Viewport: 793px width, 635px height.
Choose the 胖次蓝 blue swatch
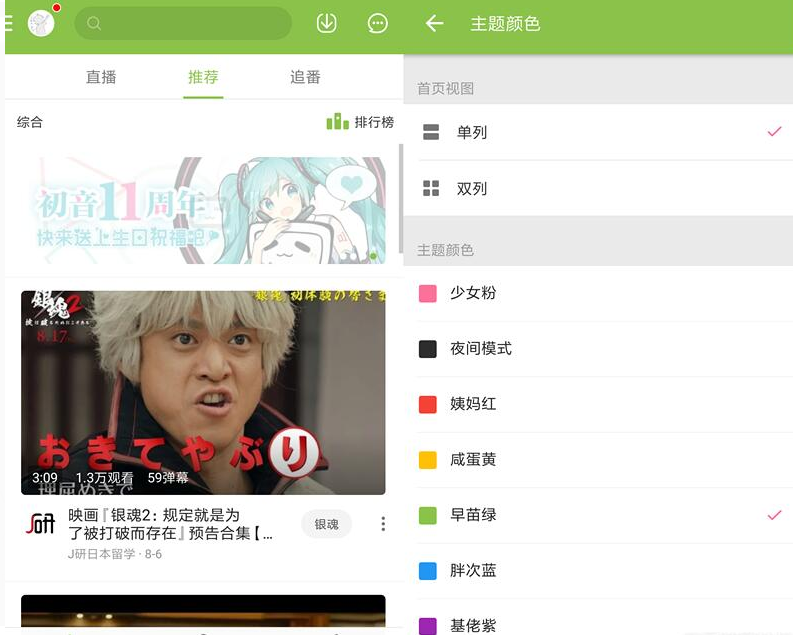click(x=428, y=571)
